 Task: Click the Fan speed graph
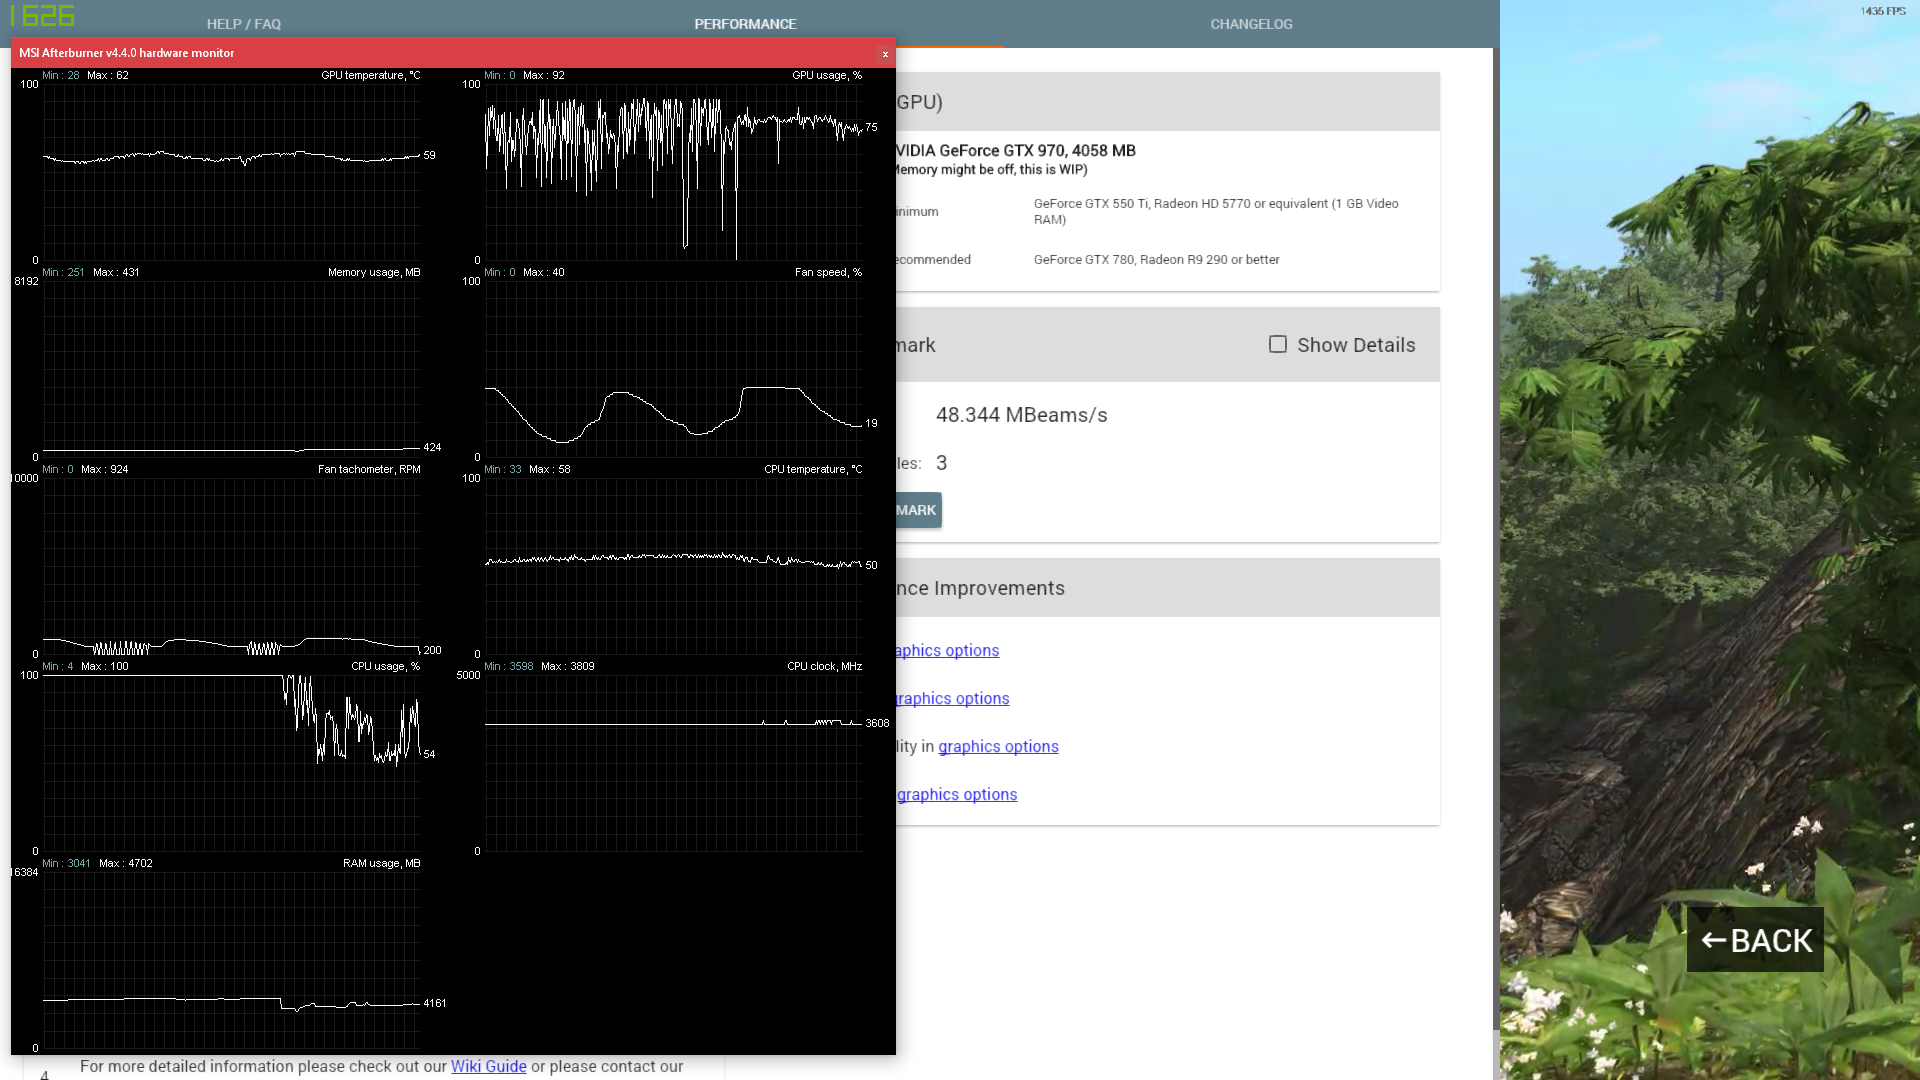point(673,369)
